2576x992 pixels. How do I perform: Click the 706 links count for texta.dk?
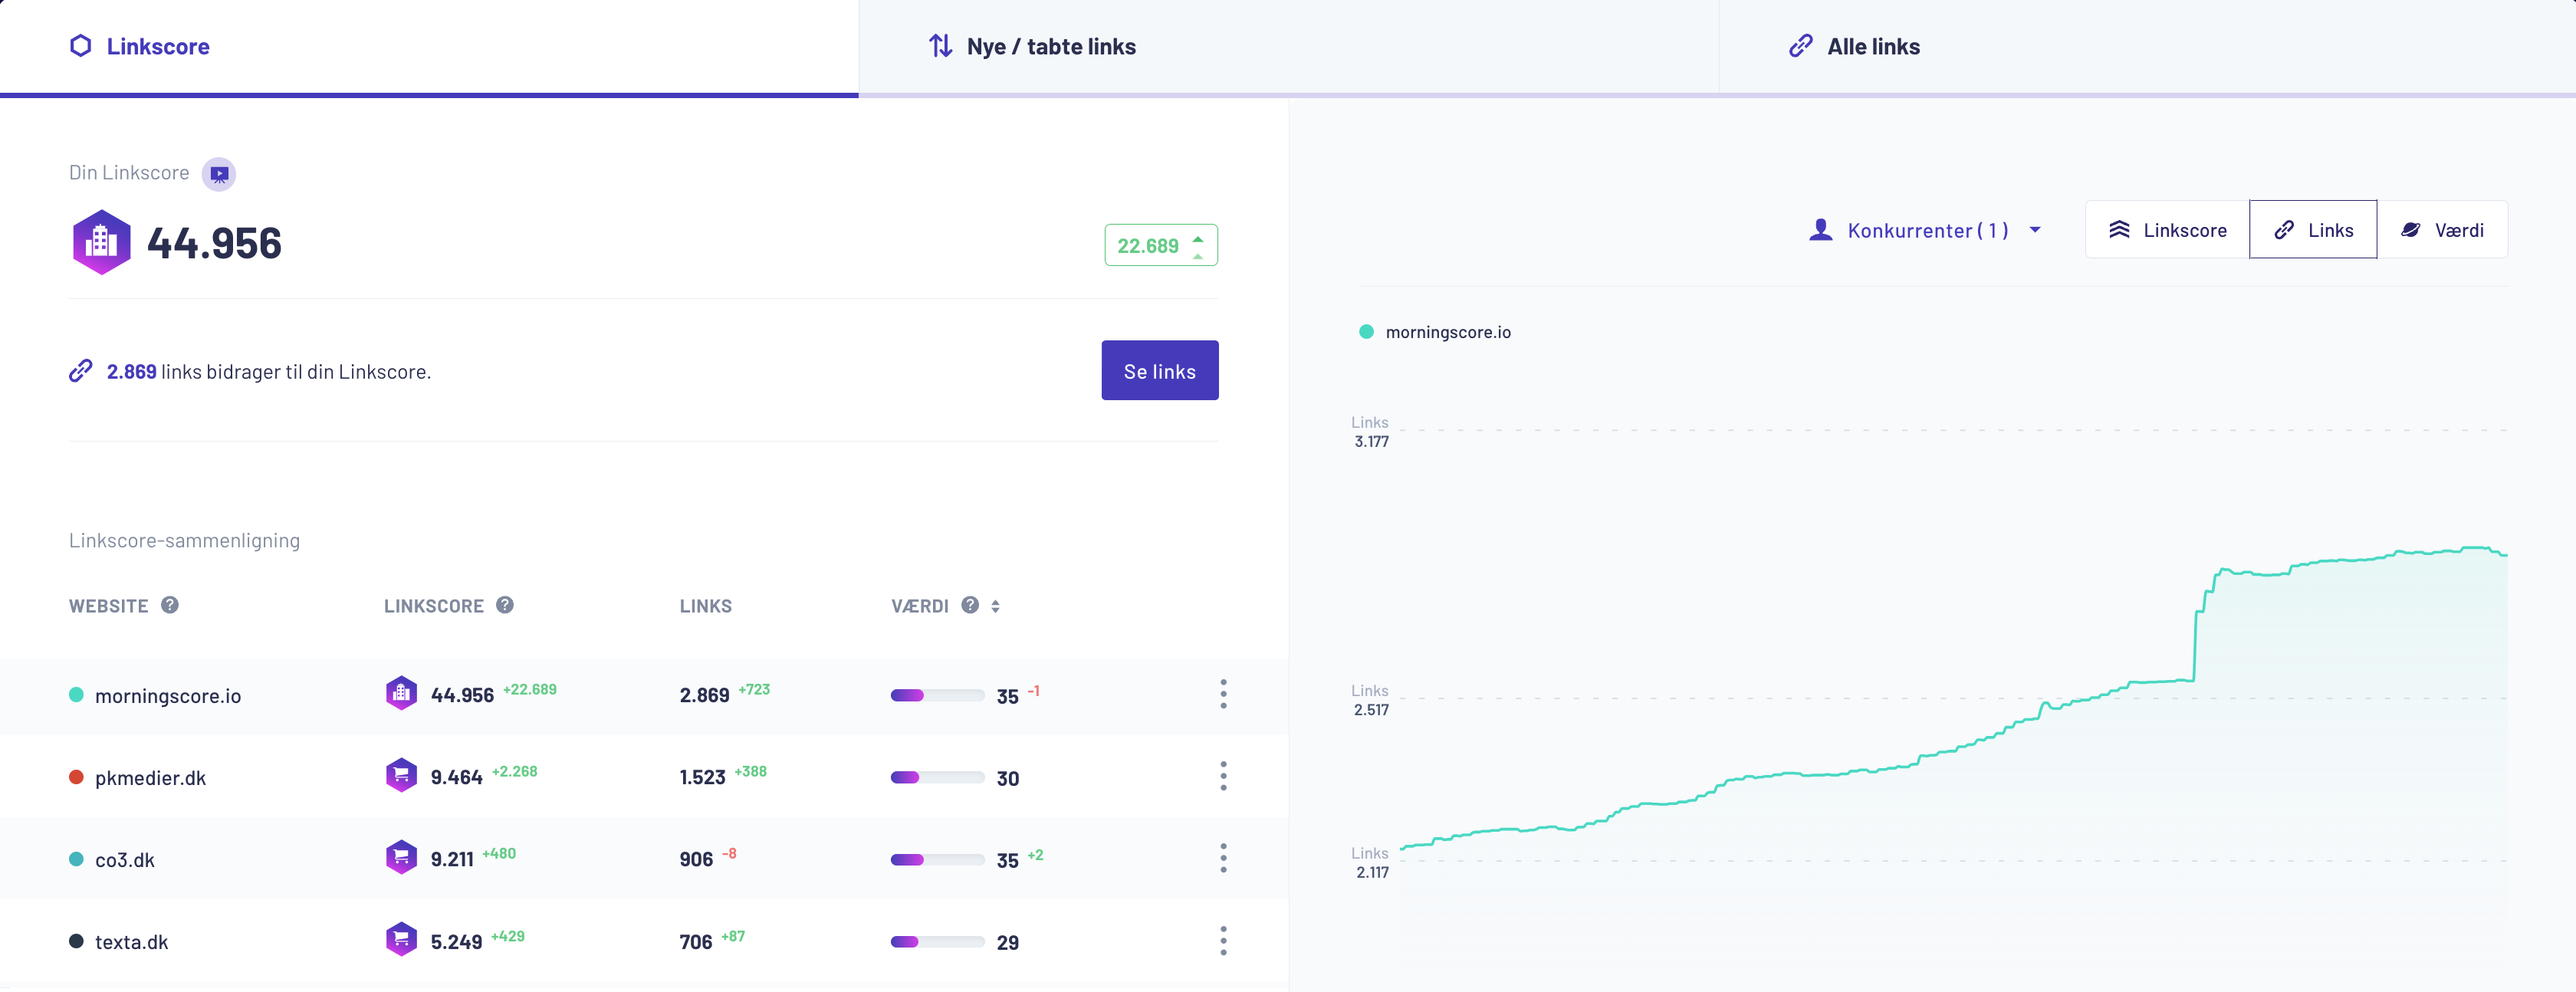[x=696, y=942]
